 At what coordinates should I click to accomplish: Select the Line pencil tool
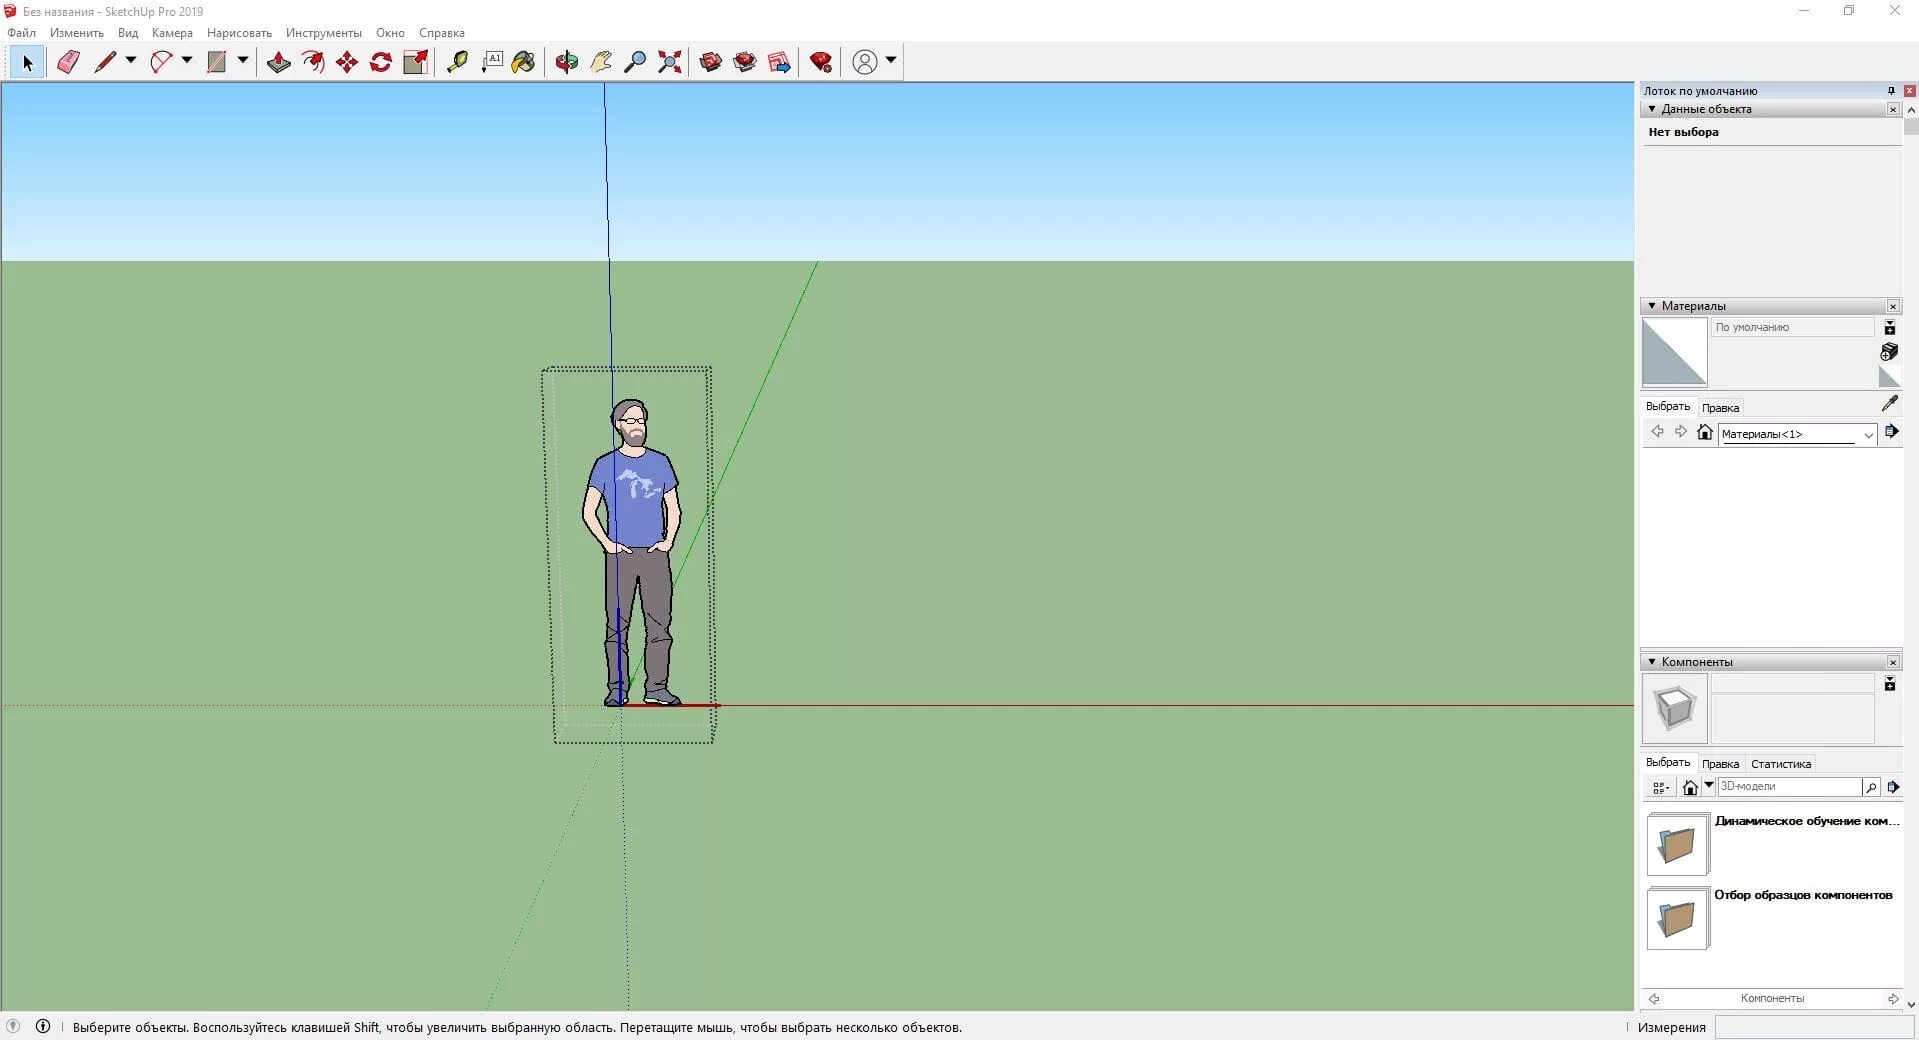point(105,62)
